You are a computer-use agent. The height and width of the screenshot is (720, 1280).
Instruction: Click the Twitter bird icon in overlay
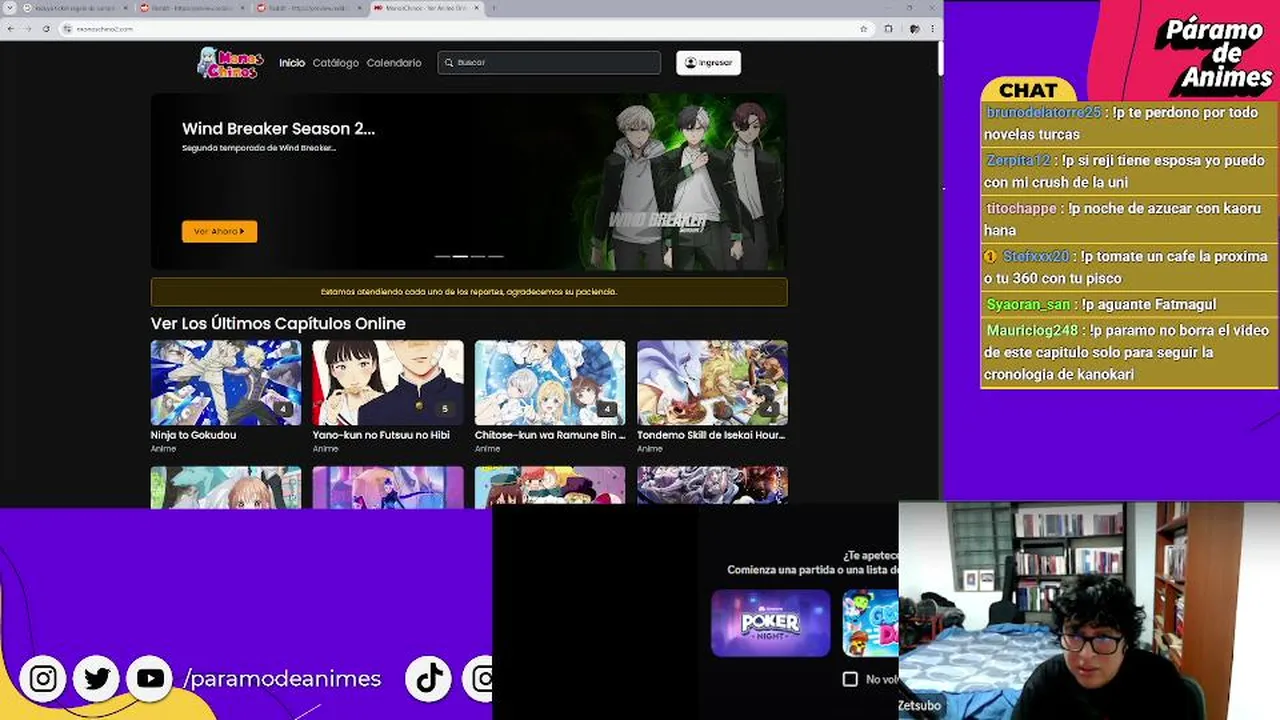tap(97, 679)
